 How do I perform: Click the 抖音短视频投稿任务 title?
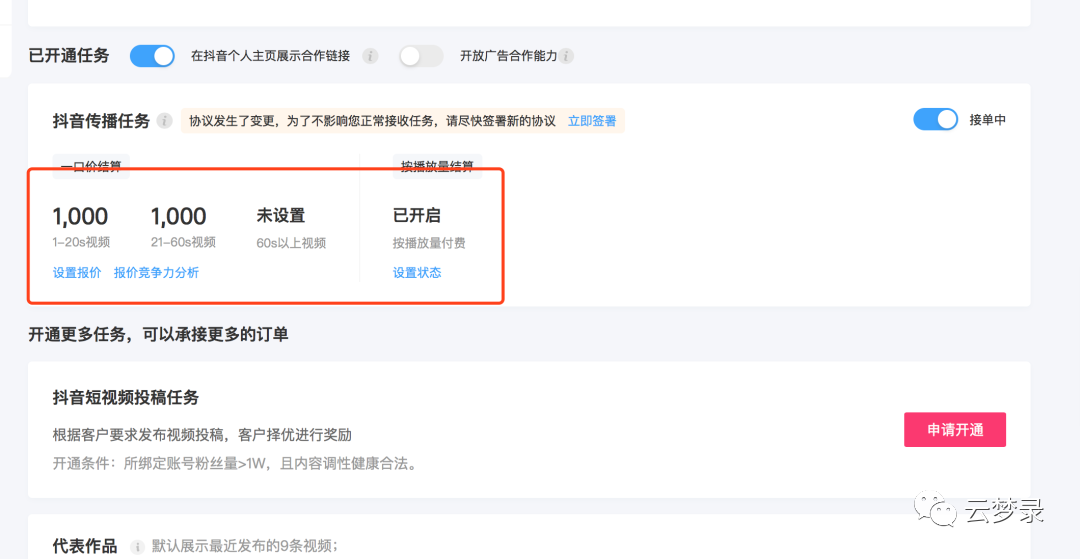point(126,397)
